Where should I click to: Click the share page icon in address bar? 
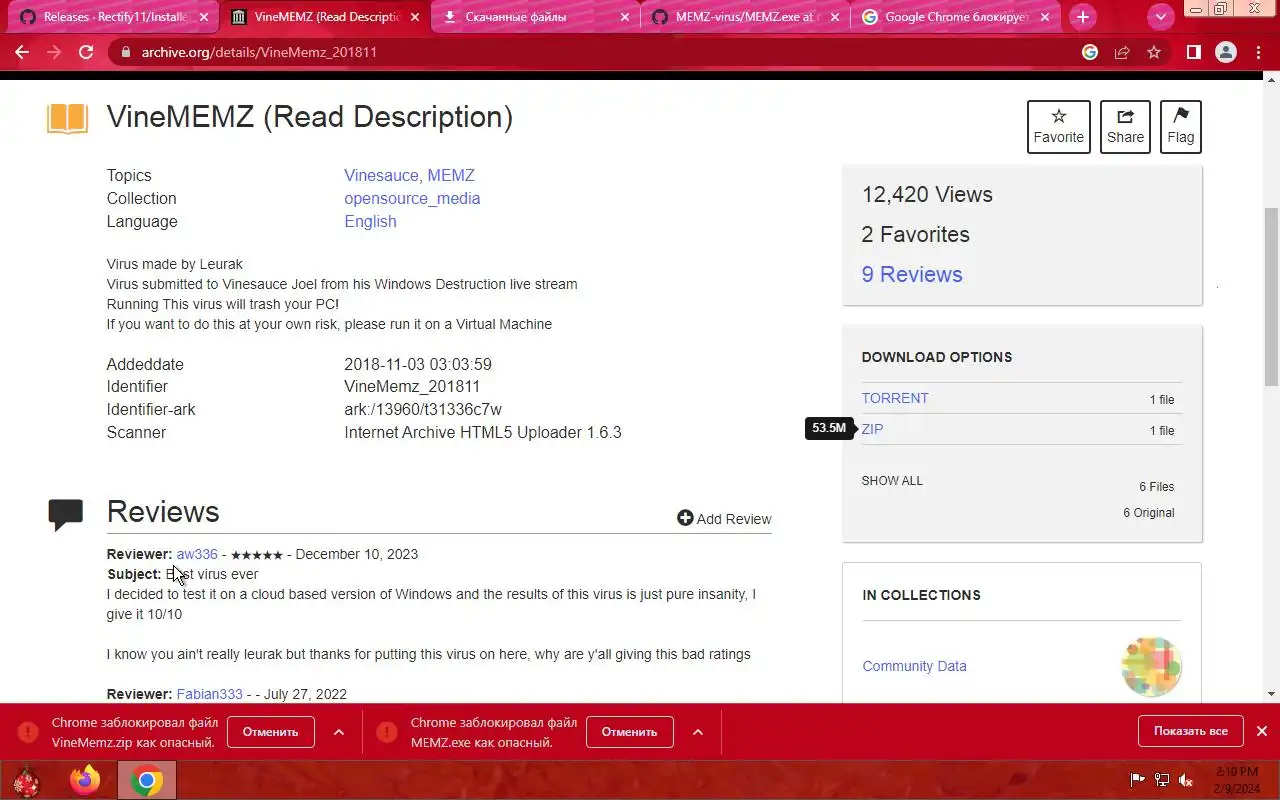coord(1122,52)
